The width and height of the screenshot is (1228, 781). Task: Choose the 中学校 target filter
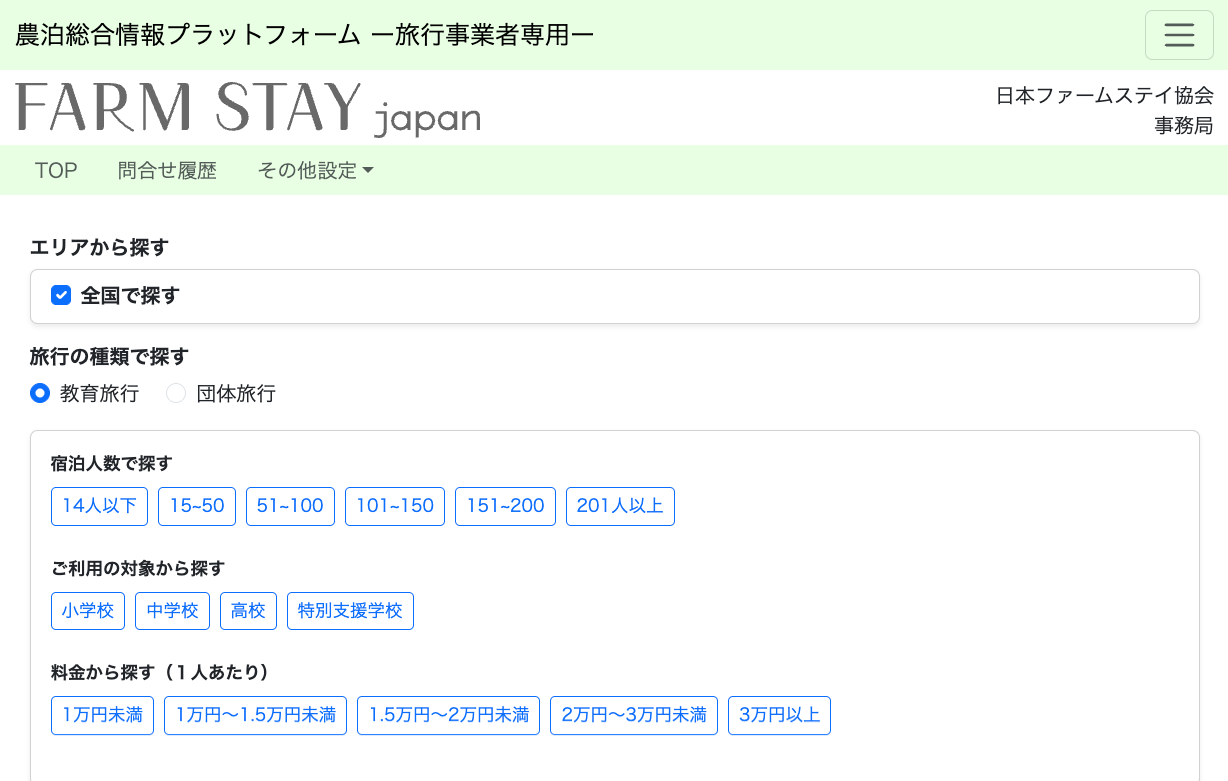pos(172,611)
